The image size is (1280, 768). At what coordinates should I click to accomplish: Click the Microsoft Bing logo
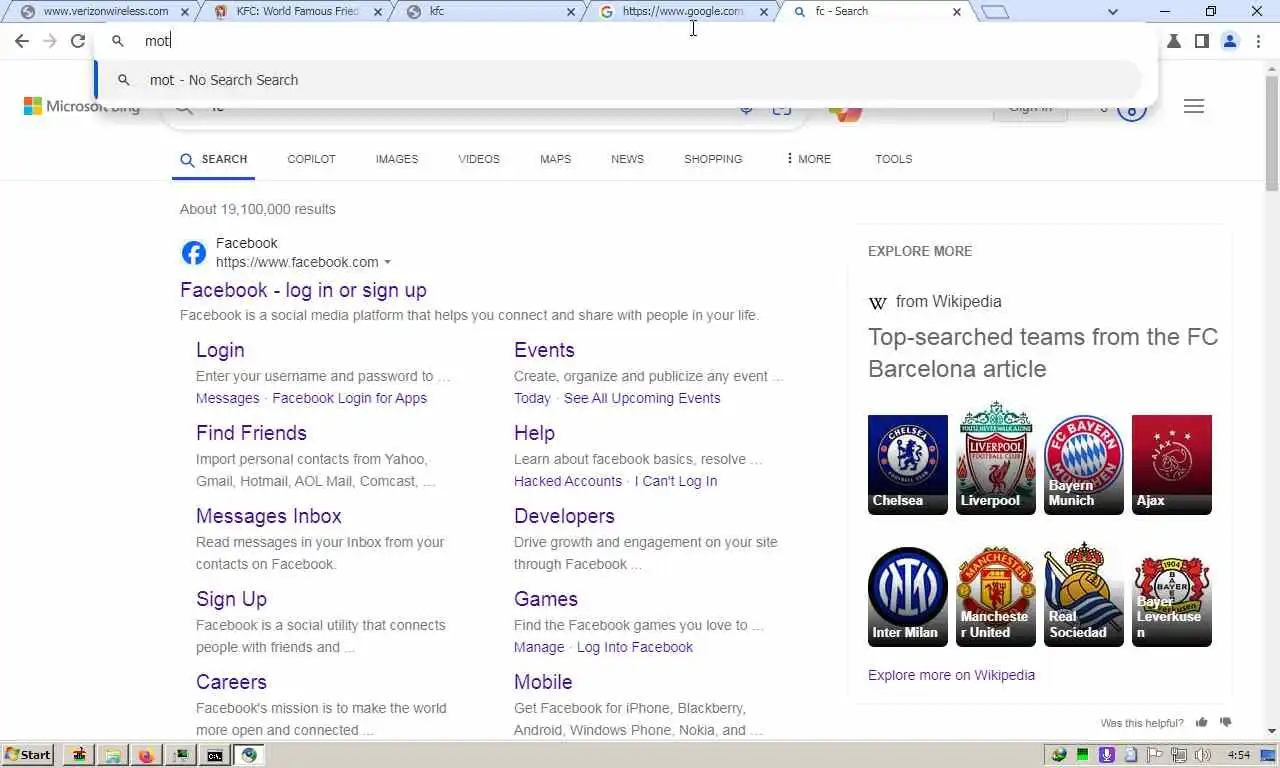(82, 106)
